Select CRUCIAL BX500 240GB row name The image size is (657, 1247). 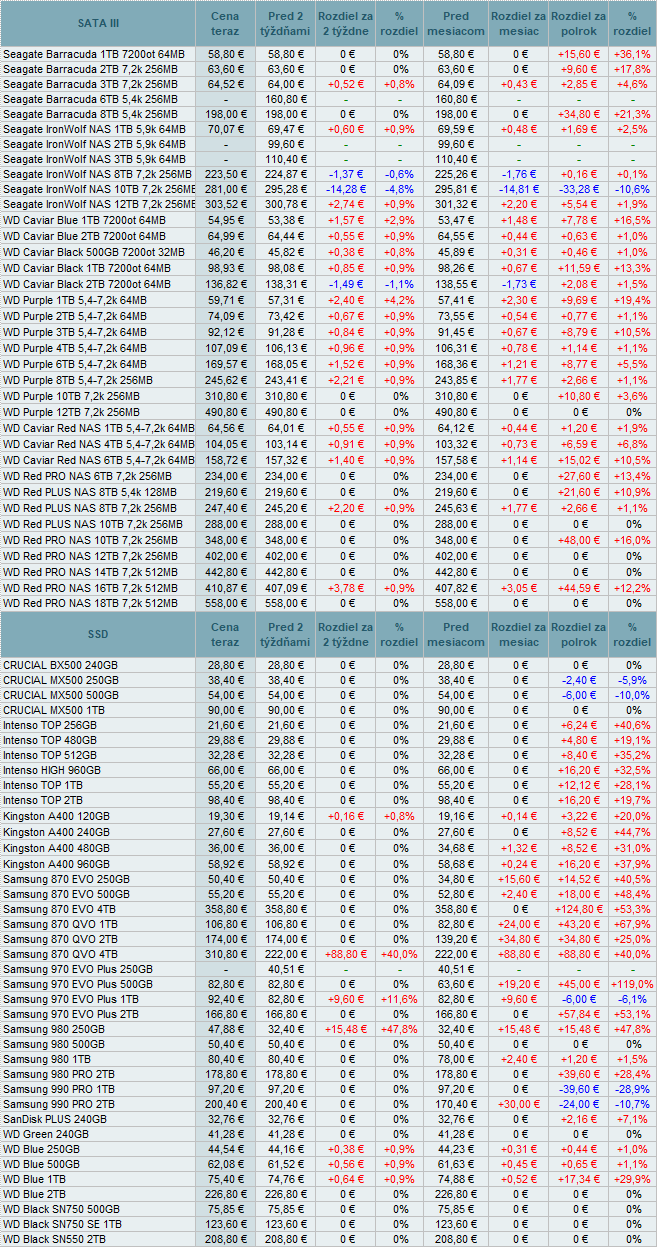[60, 664]
